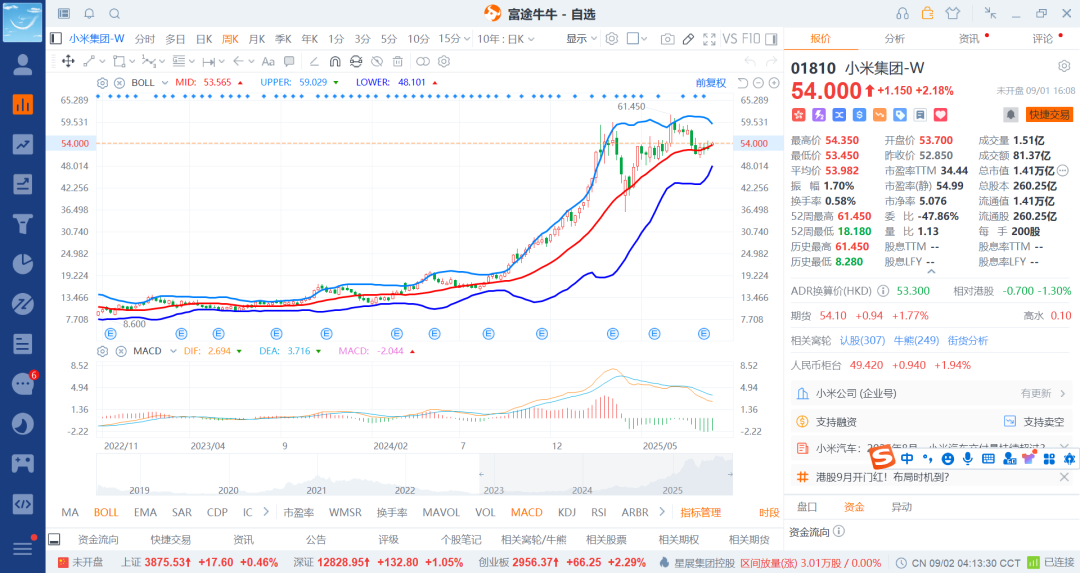1080x573 pixels.
Task: Collapse quote details with up chevron
Action: (x=931, y=271)
